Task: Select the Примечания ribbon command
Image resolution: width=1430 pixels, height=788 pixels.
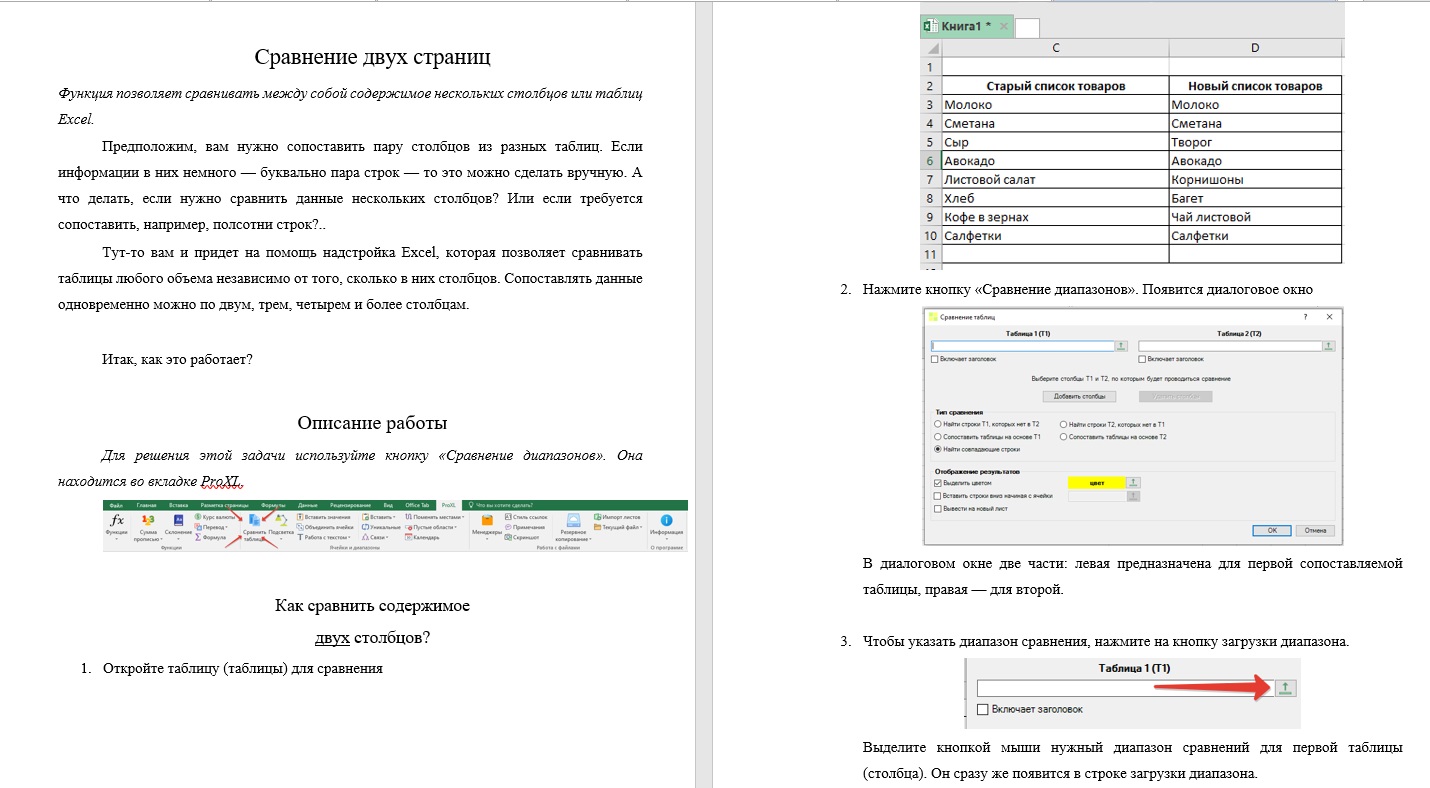Action: click(524, 527)
